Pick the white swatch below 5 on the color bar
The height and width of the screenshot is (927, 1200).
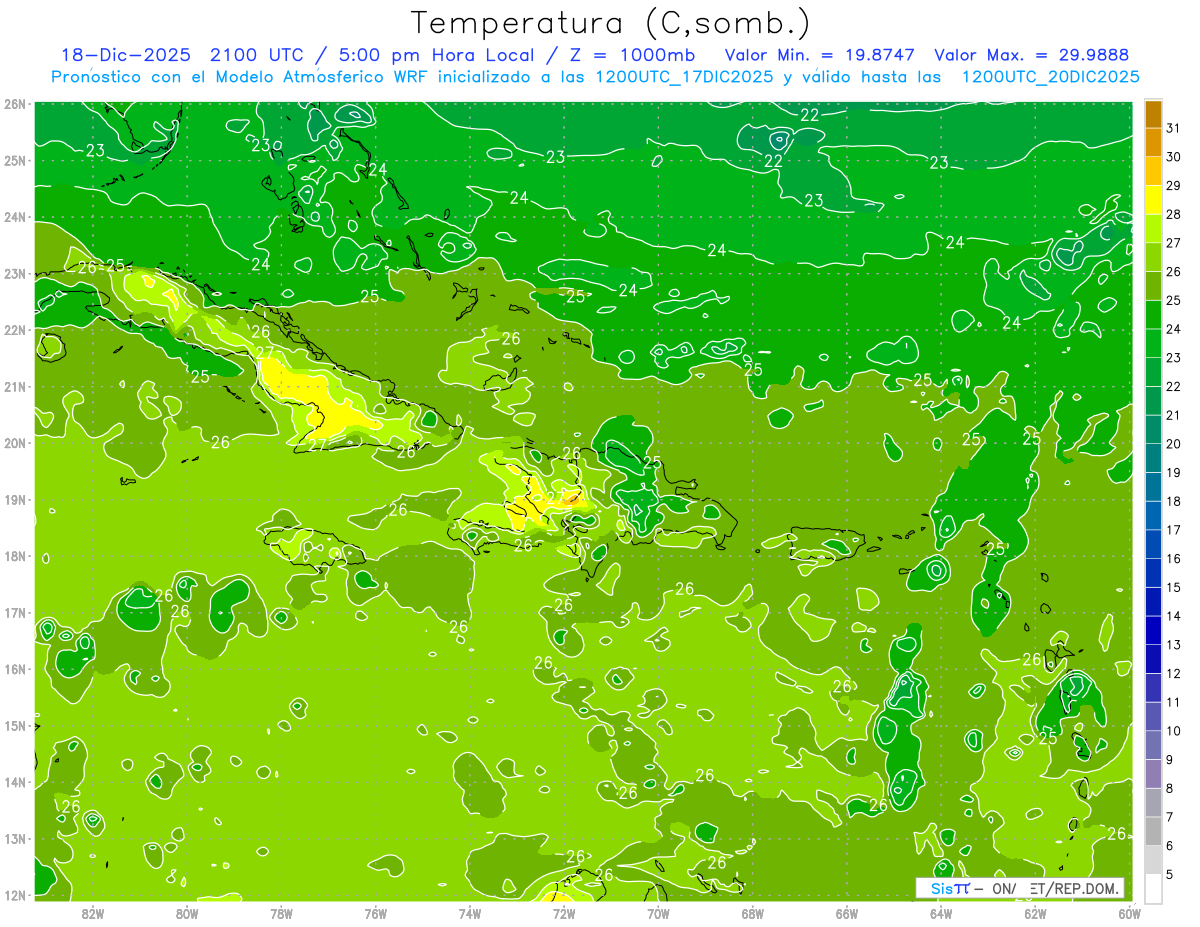point(1153,888)
